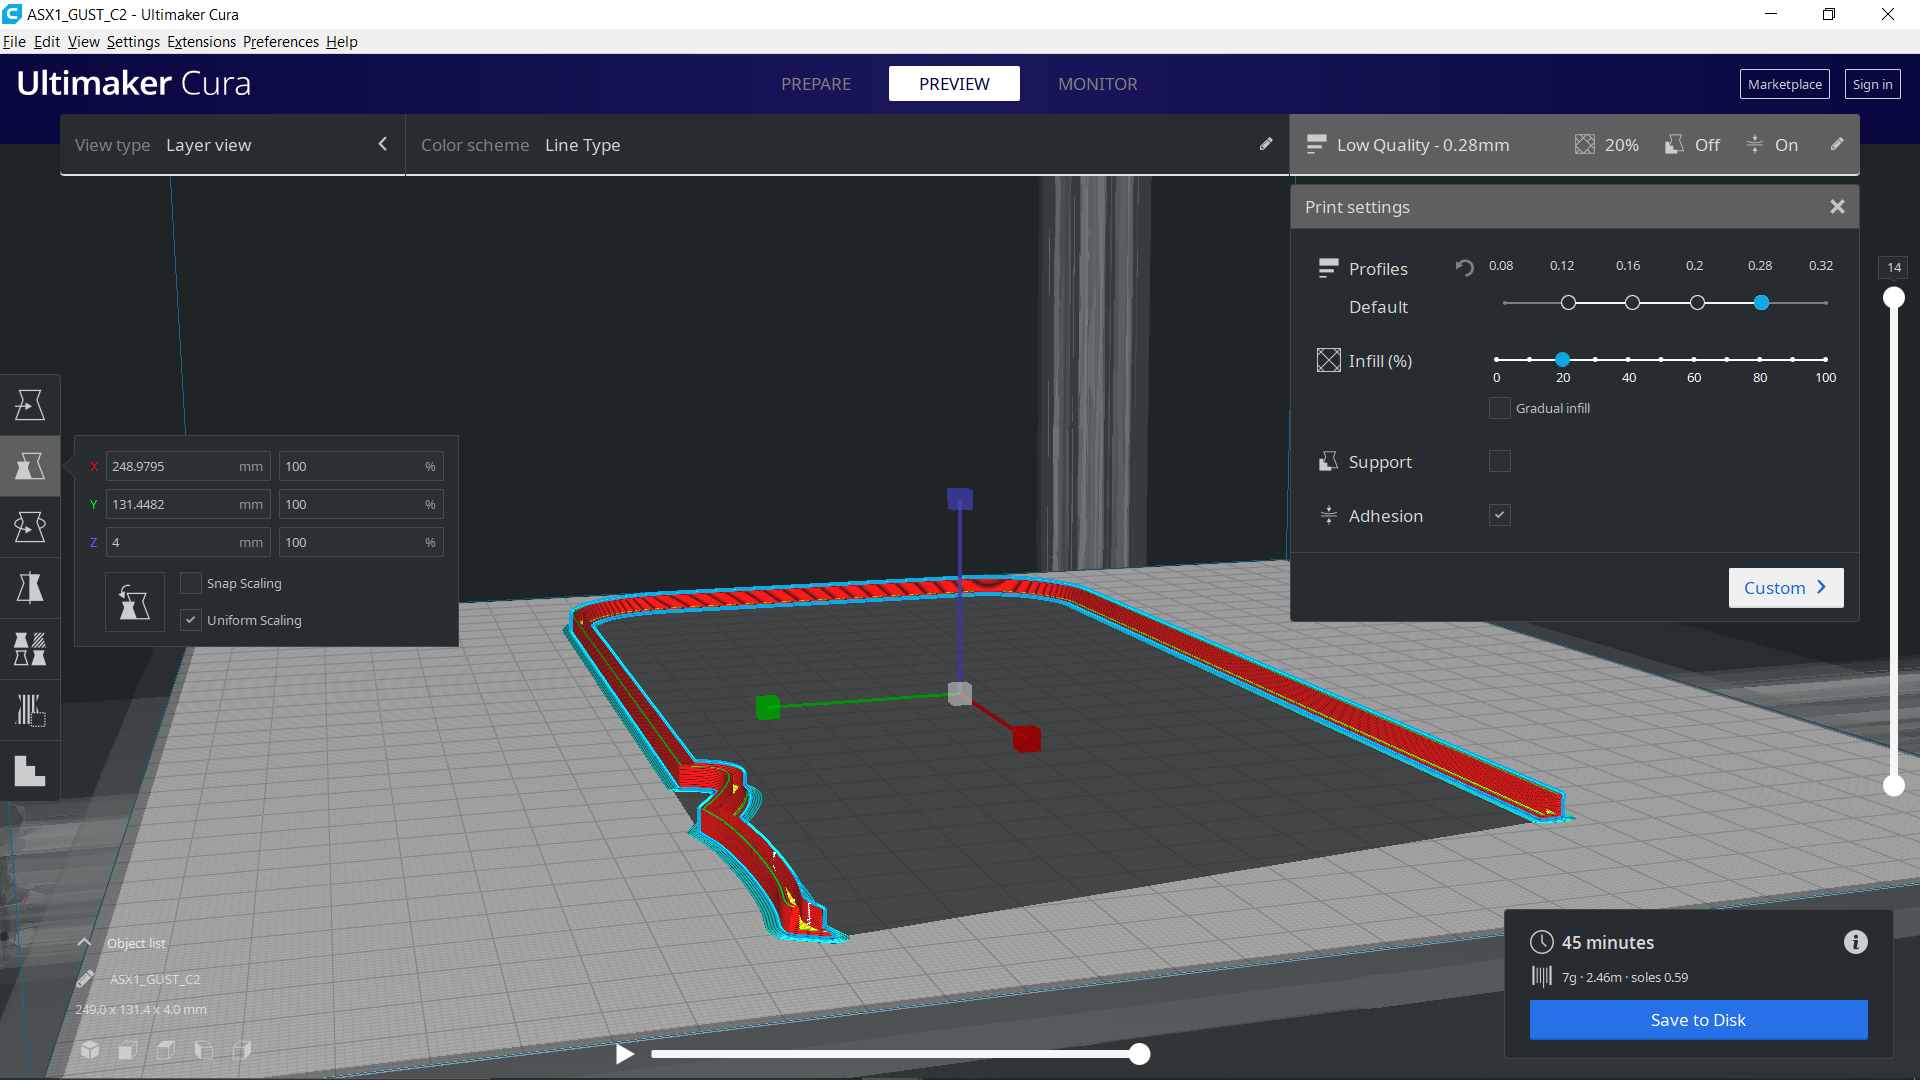Screen dimensions: 1920x1080
Task: Select the Support Blocker tool
Action: tap(30, 710)
